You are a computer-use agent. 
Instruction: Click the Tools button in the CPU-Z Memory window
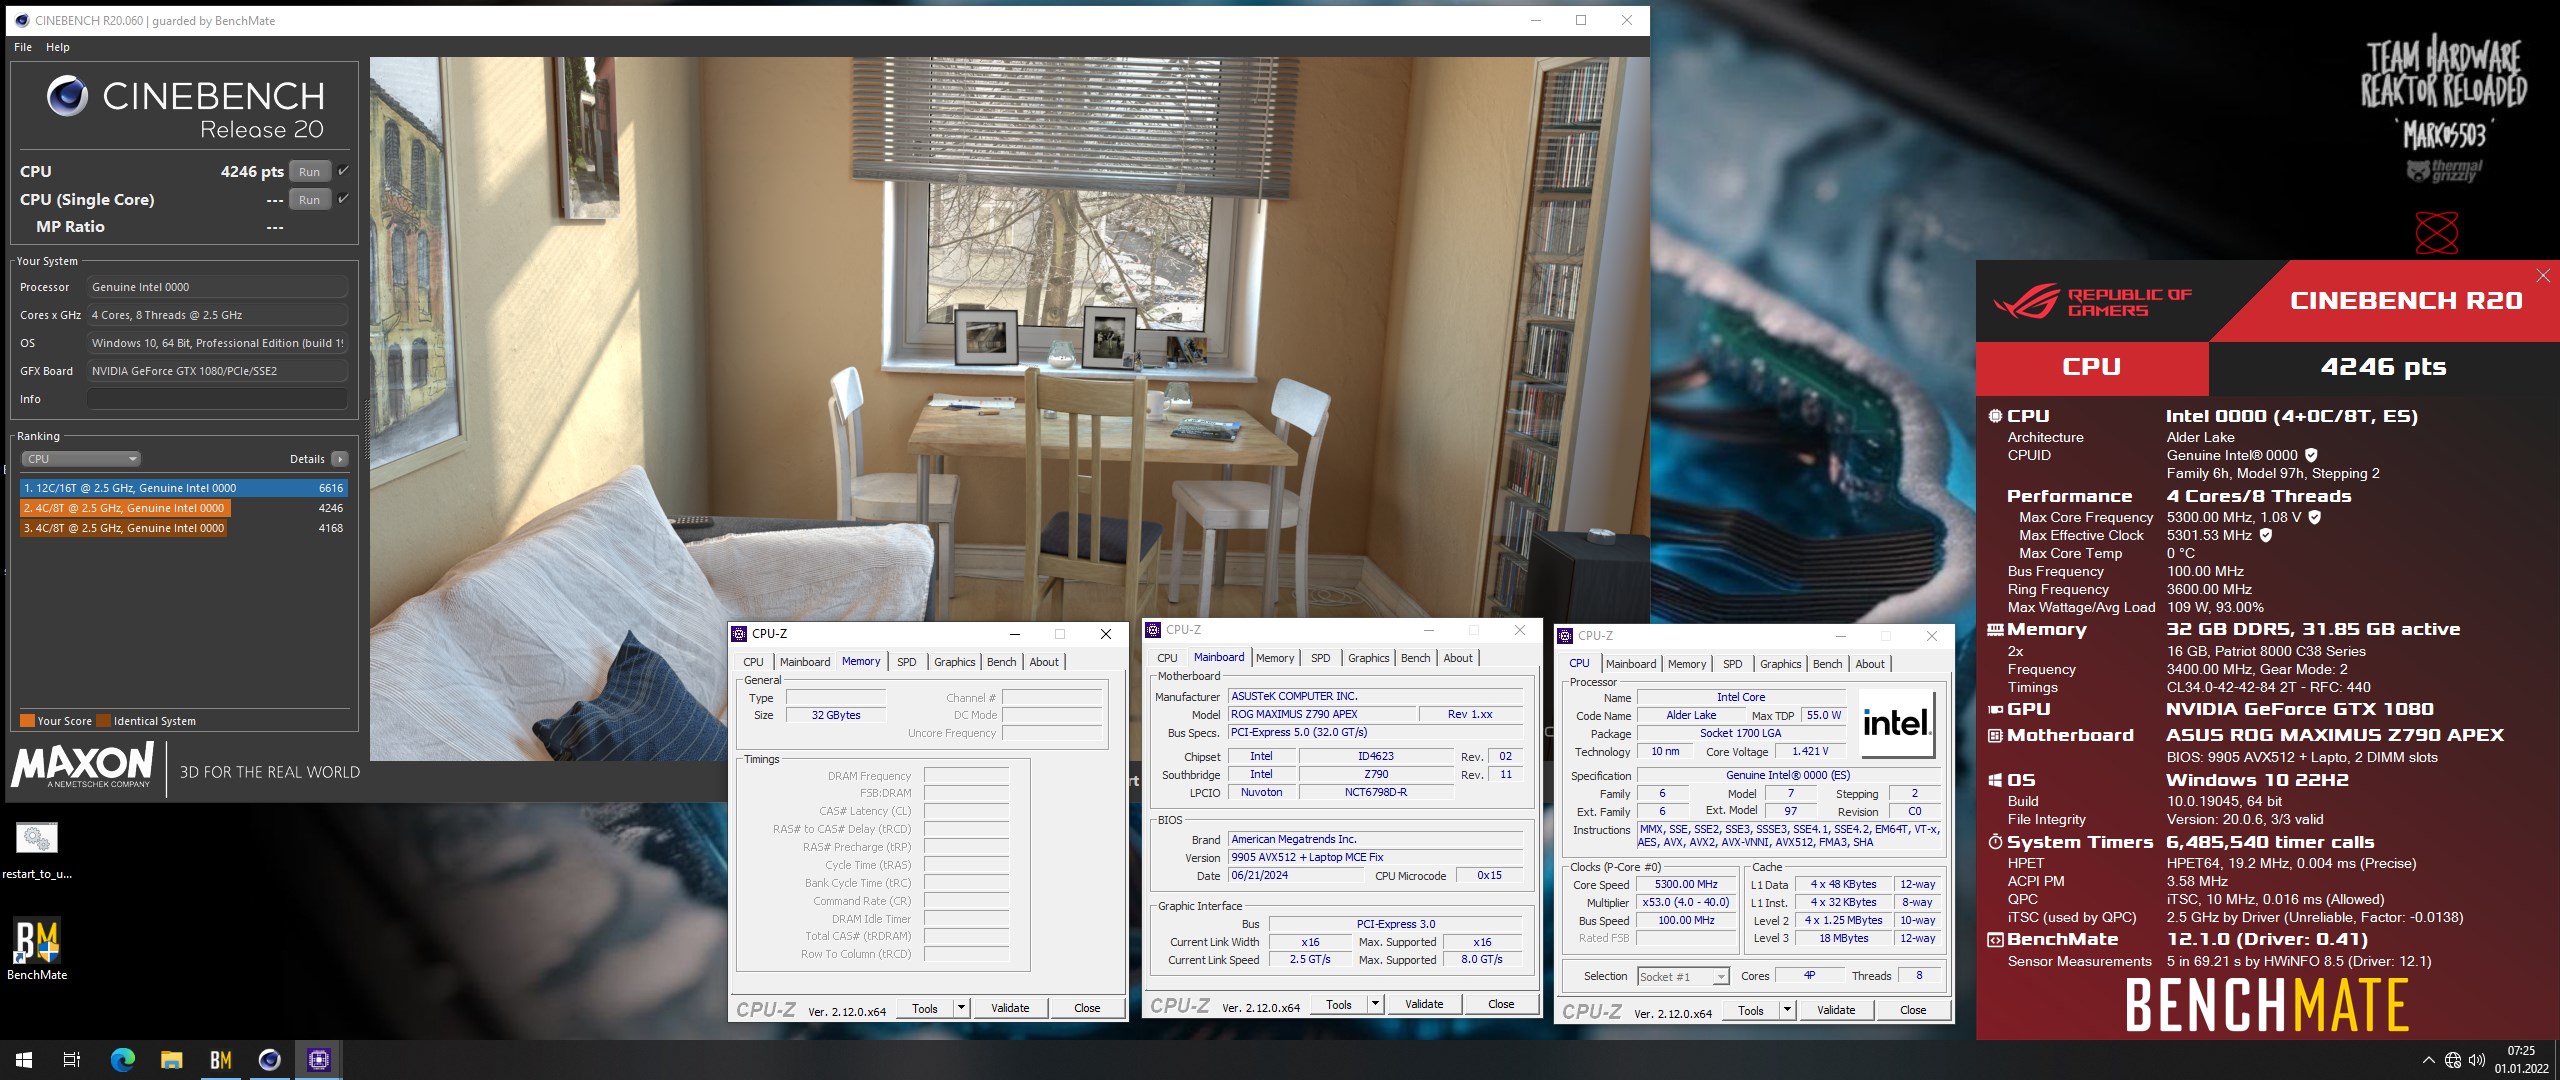925,1008
